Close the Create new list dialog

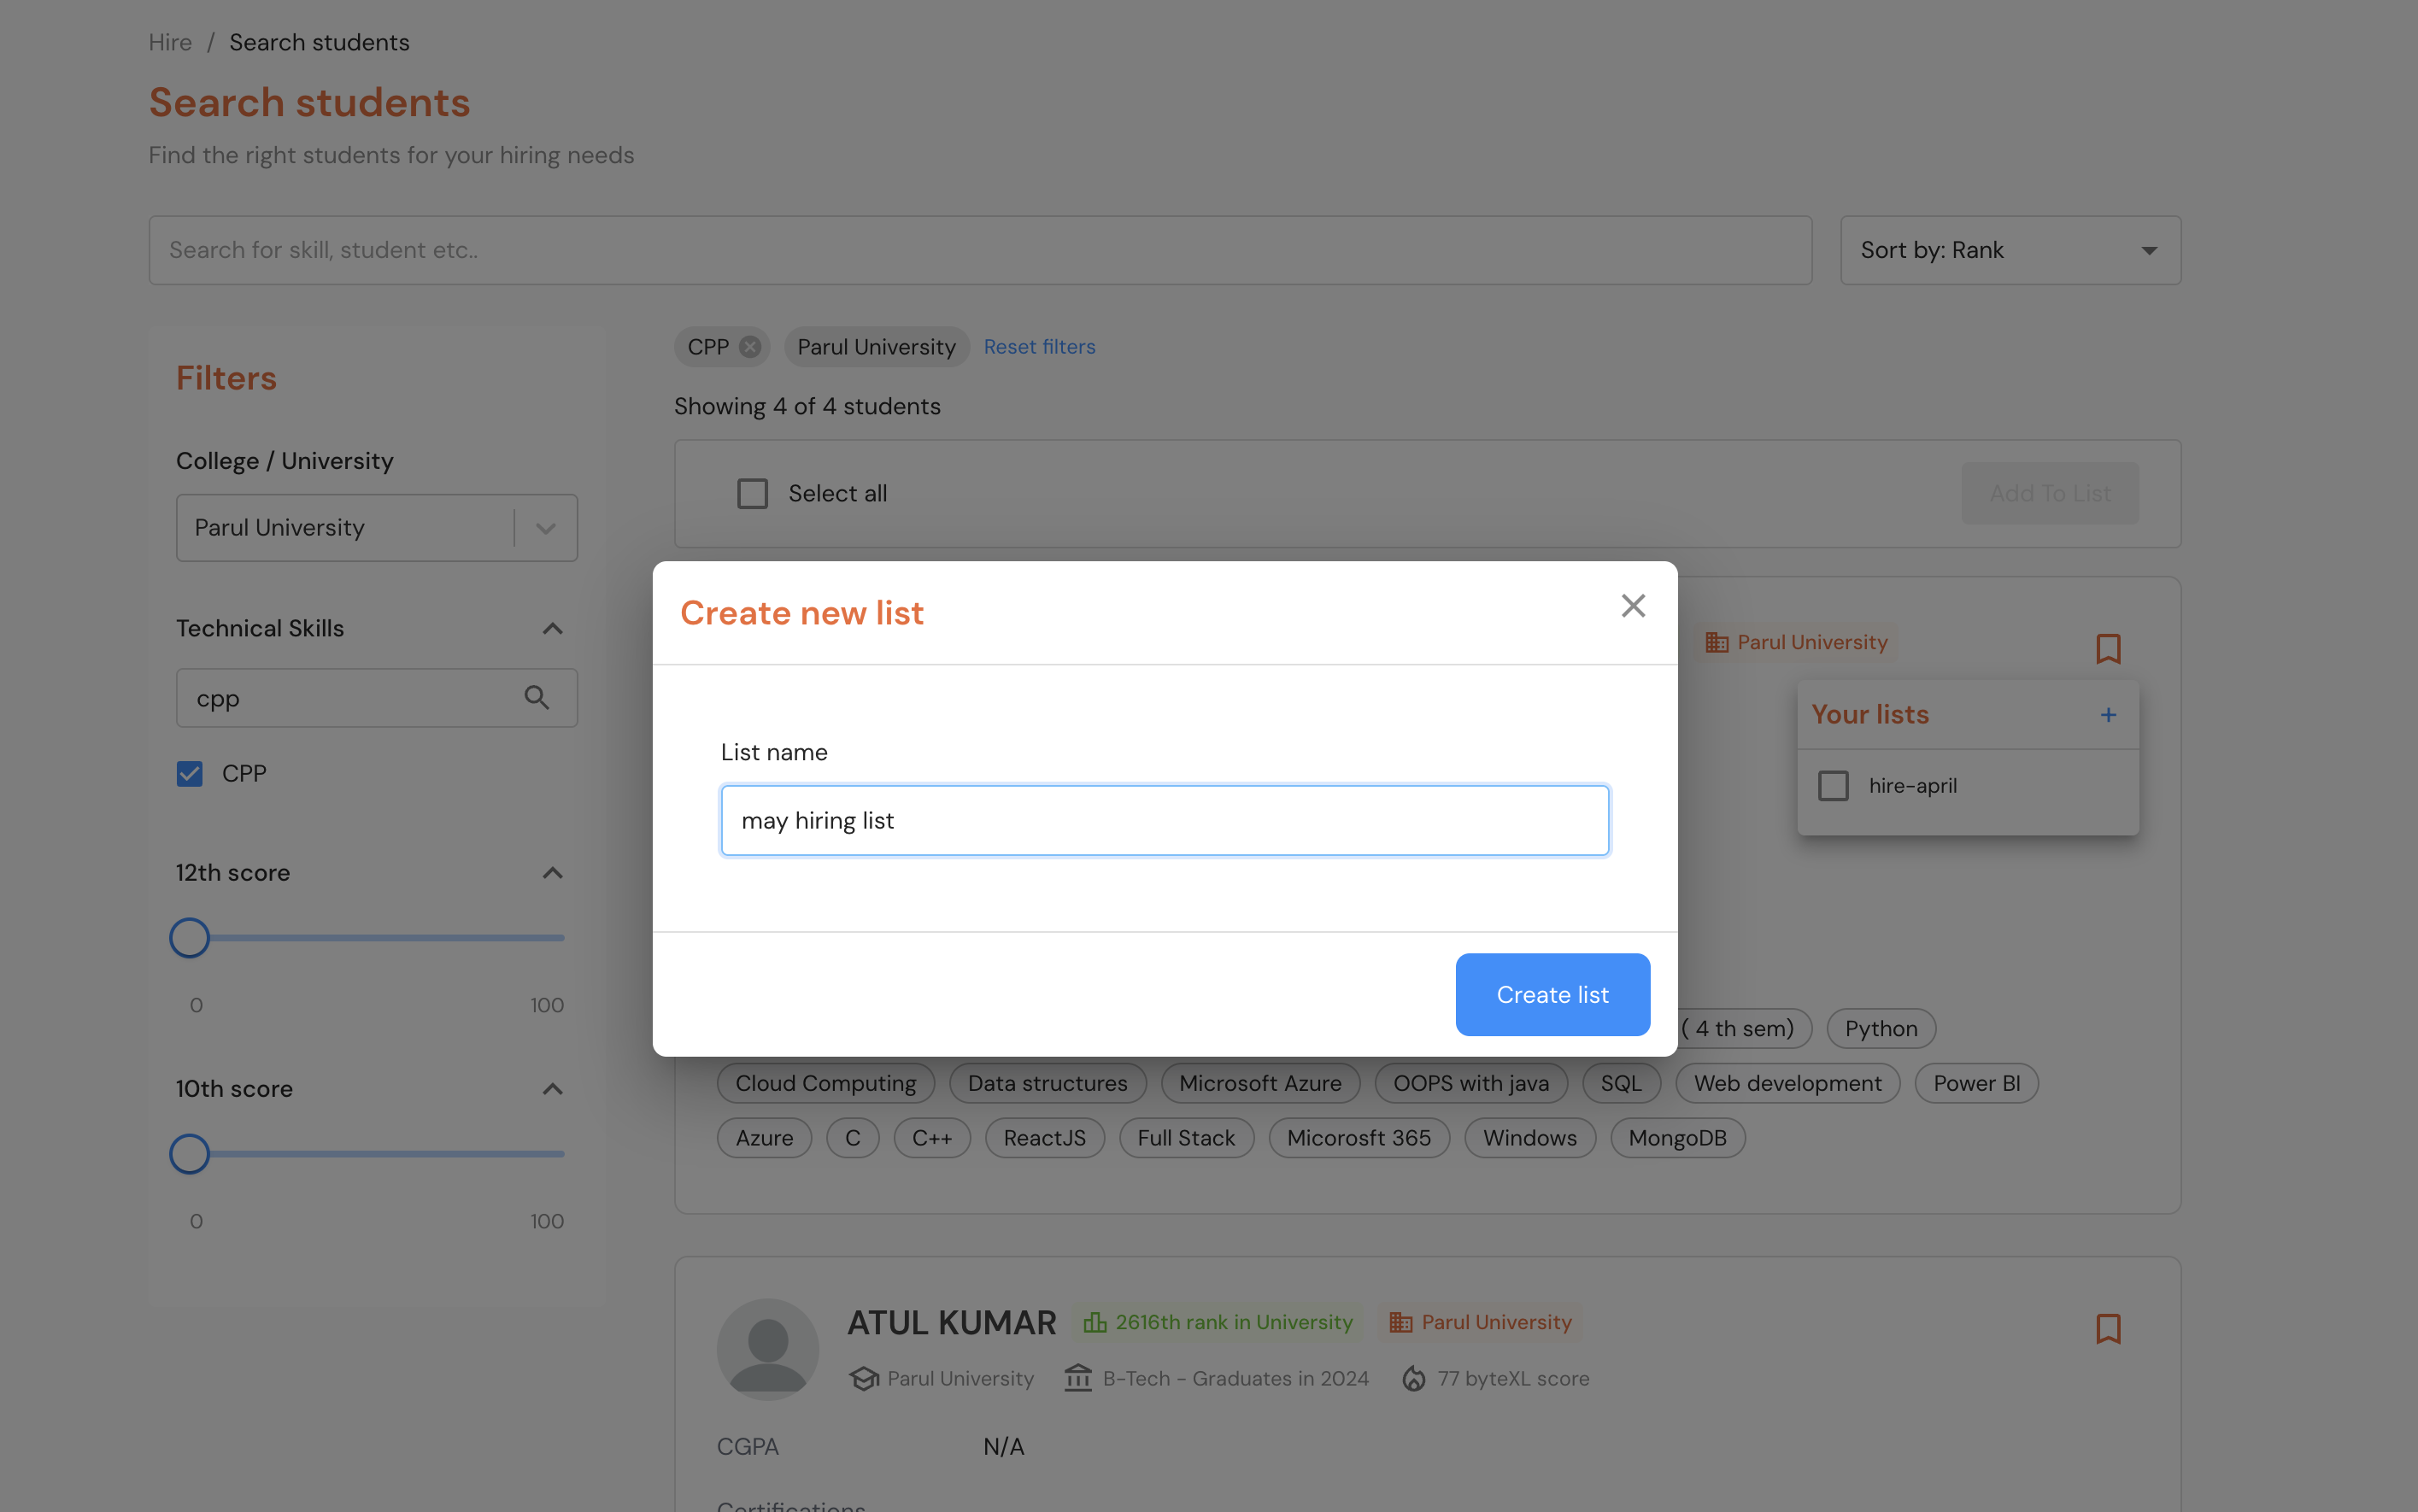(1633, 605)
